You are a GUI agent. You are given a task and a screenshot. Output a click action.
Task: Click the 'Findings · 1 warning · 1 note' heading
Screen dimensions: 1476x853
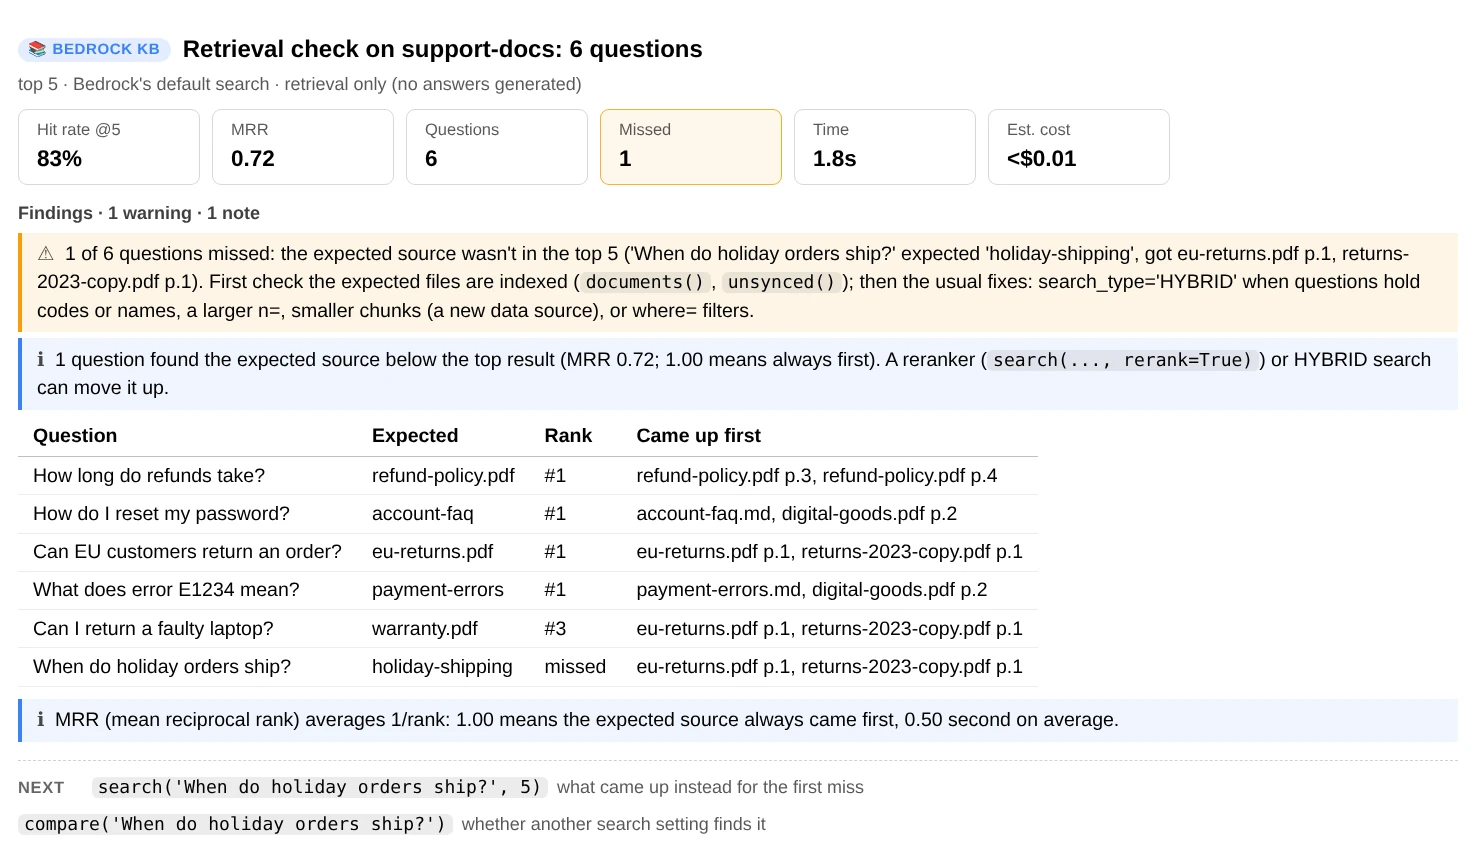click(139, 213)
